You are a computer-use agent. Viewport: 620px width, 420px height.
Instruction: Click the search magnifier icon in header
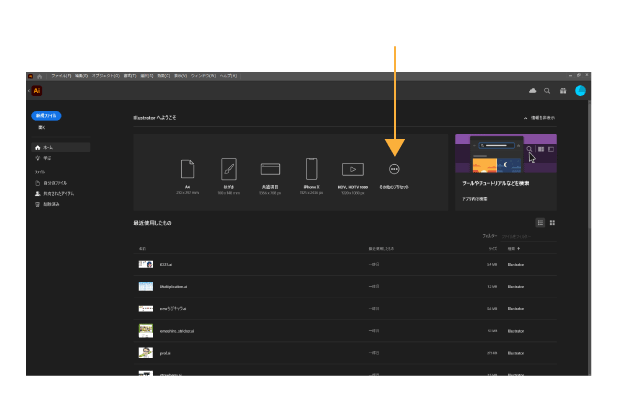pyautogui.click(x=547, y=90)
